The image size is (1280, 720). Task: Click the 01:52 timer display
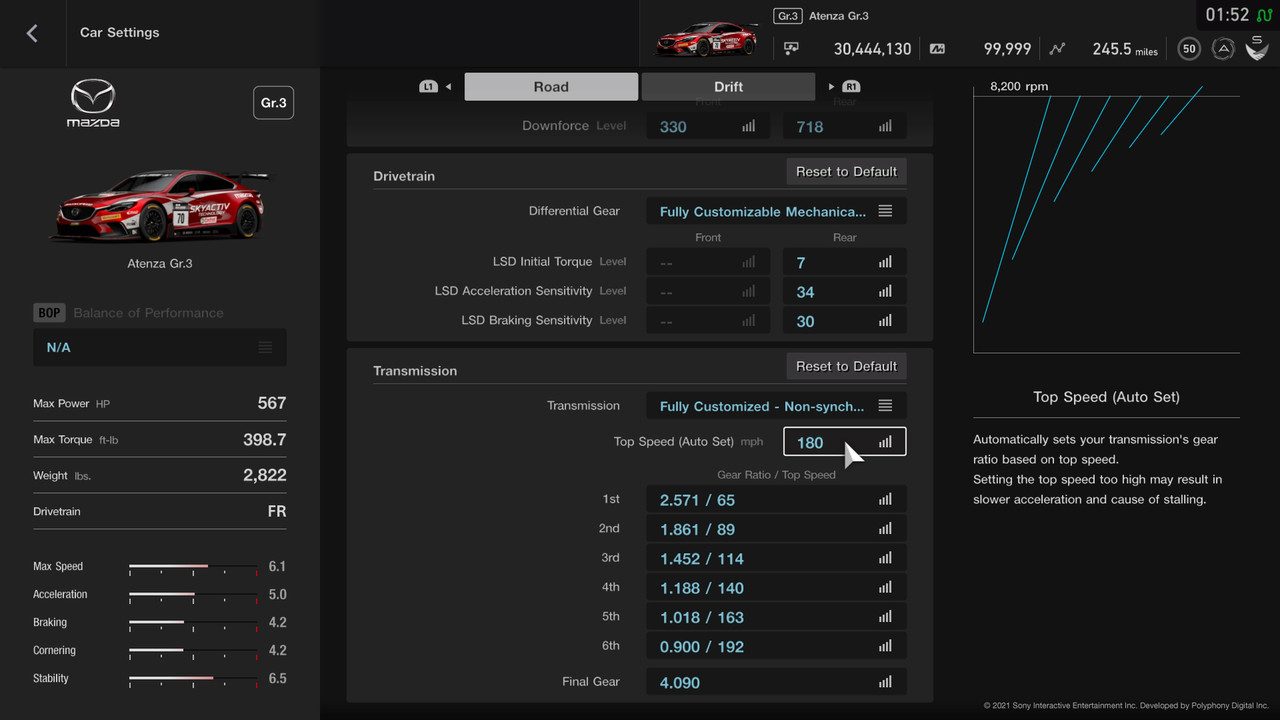tap(1227, 15)
